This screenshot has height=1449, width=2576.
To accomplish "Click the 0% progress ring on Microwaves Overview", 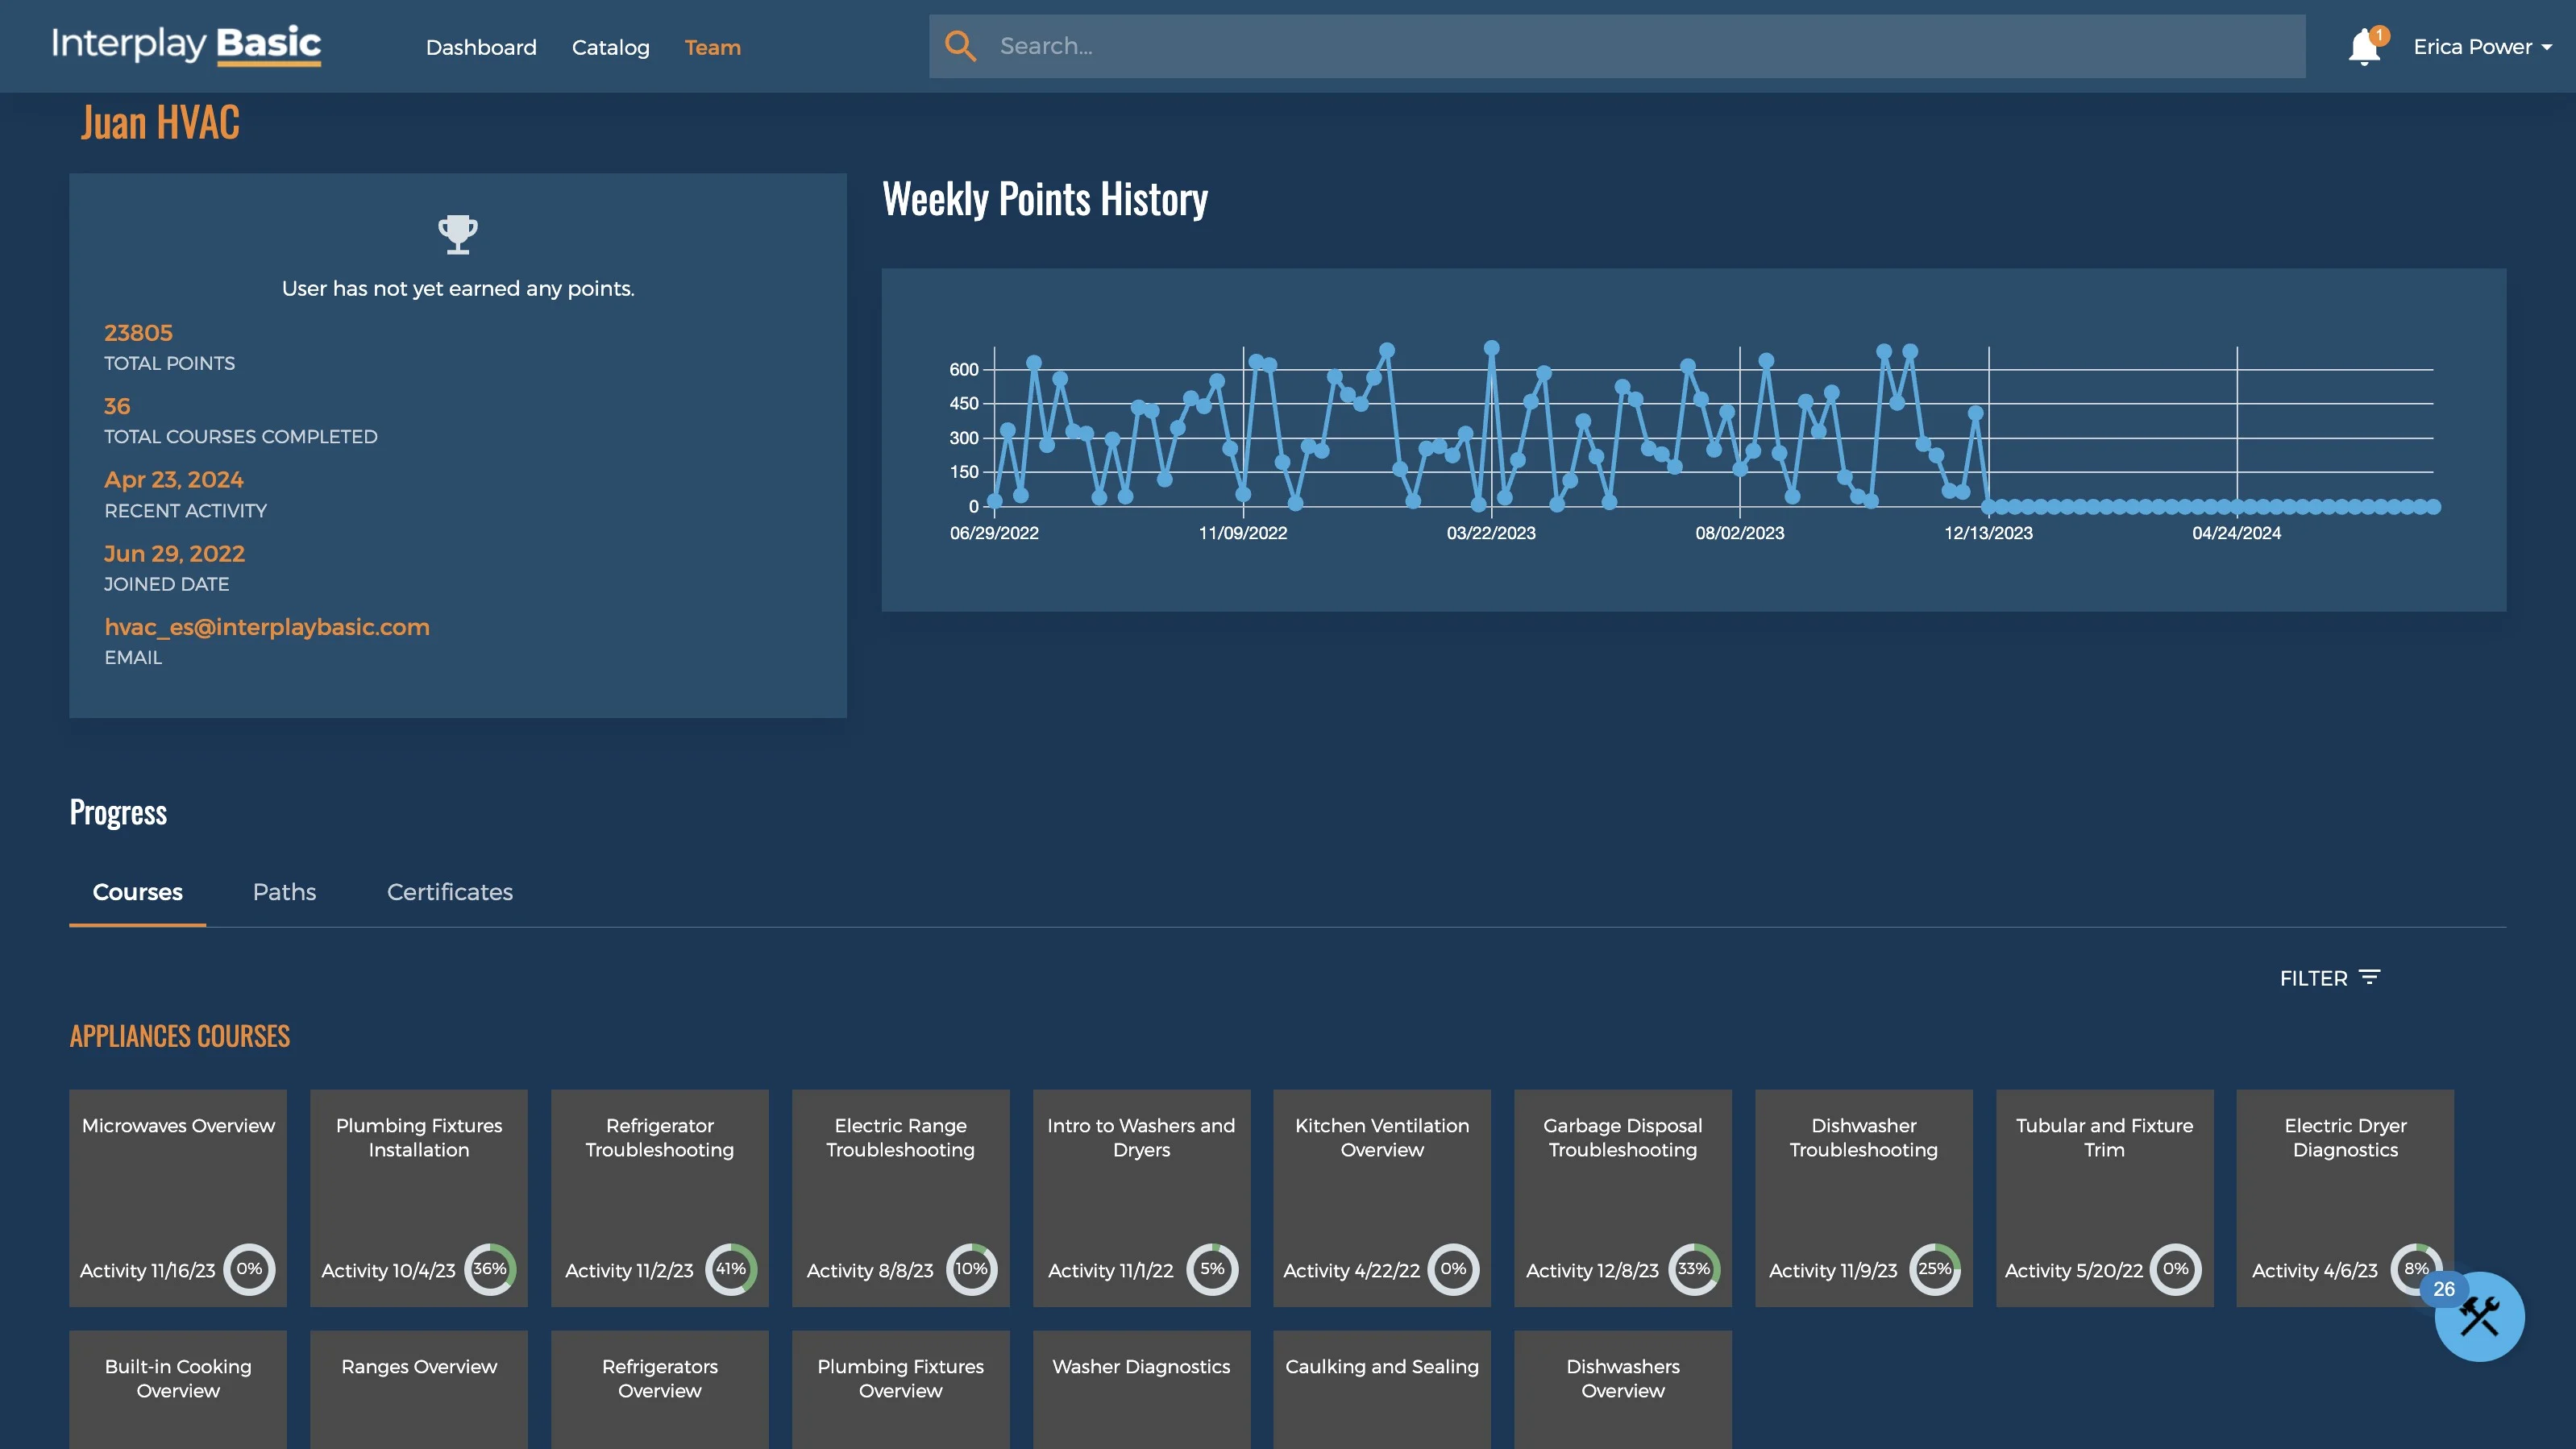I will [249, 1269].
